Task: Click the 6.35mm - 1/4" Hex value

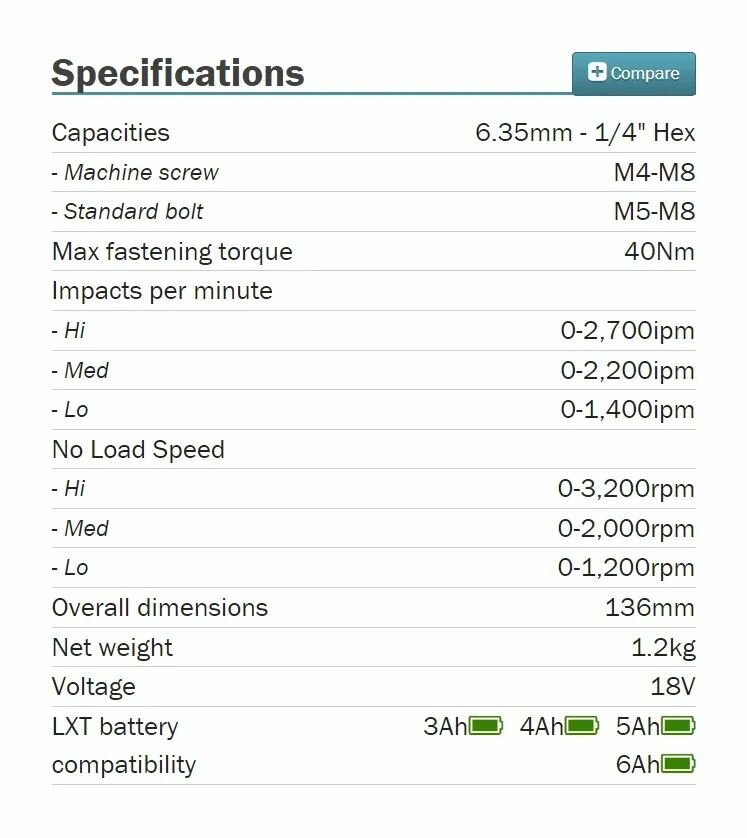Action: pyautogui.click(x=585, y=133)
